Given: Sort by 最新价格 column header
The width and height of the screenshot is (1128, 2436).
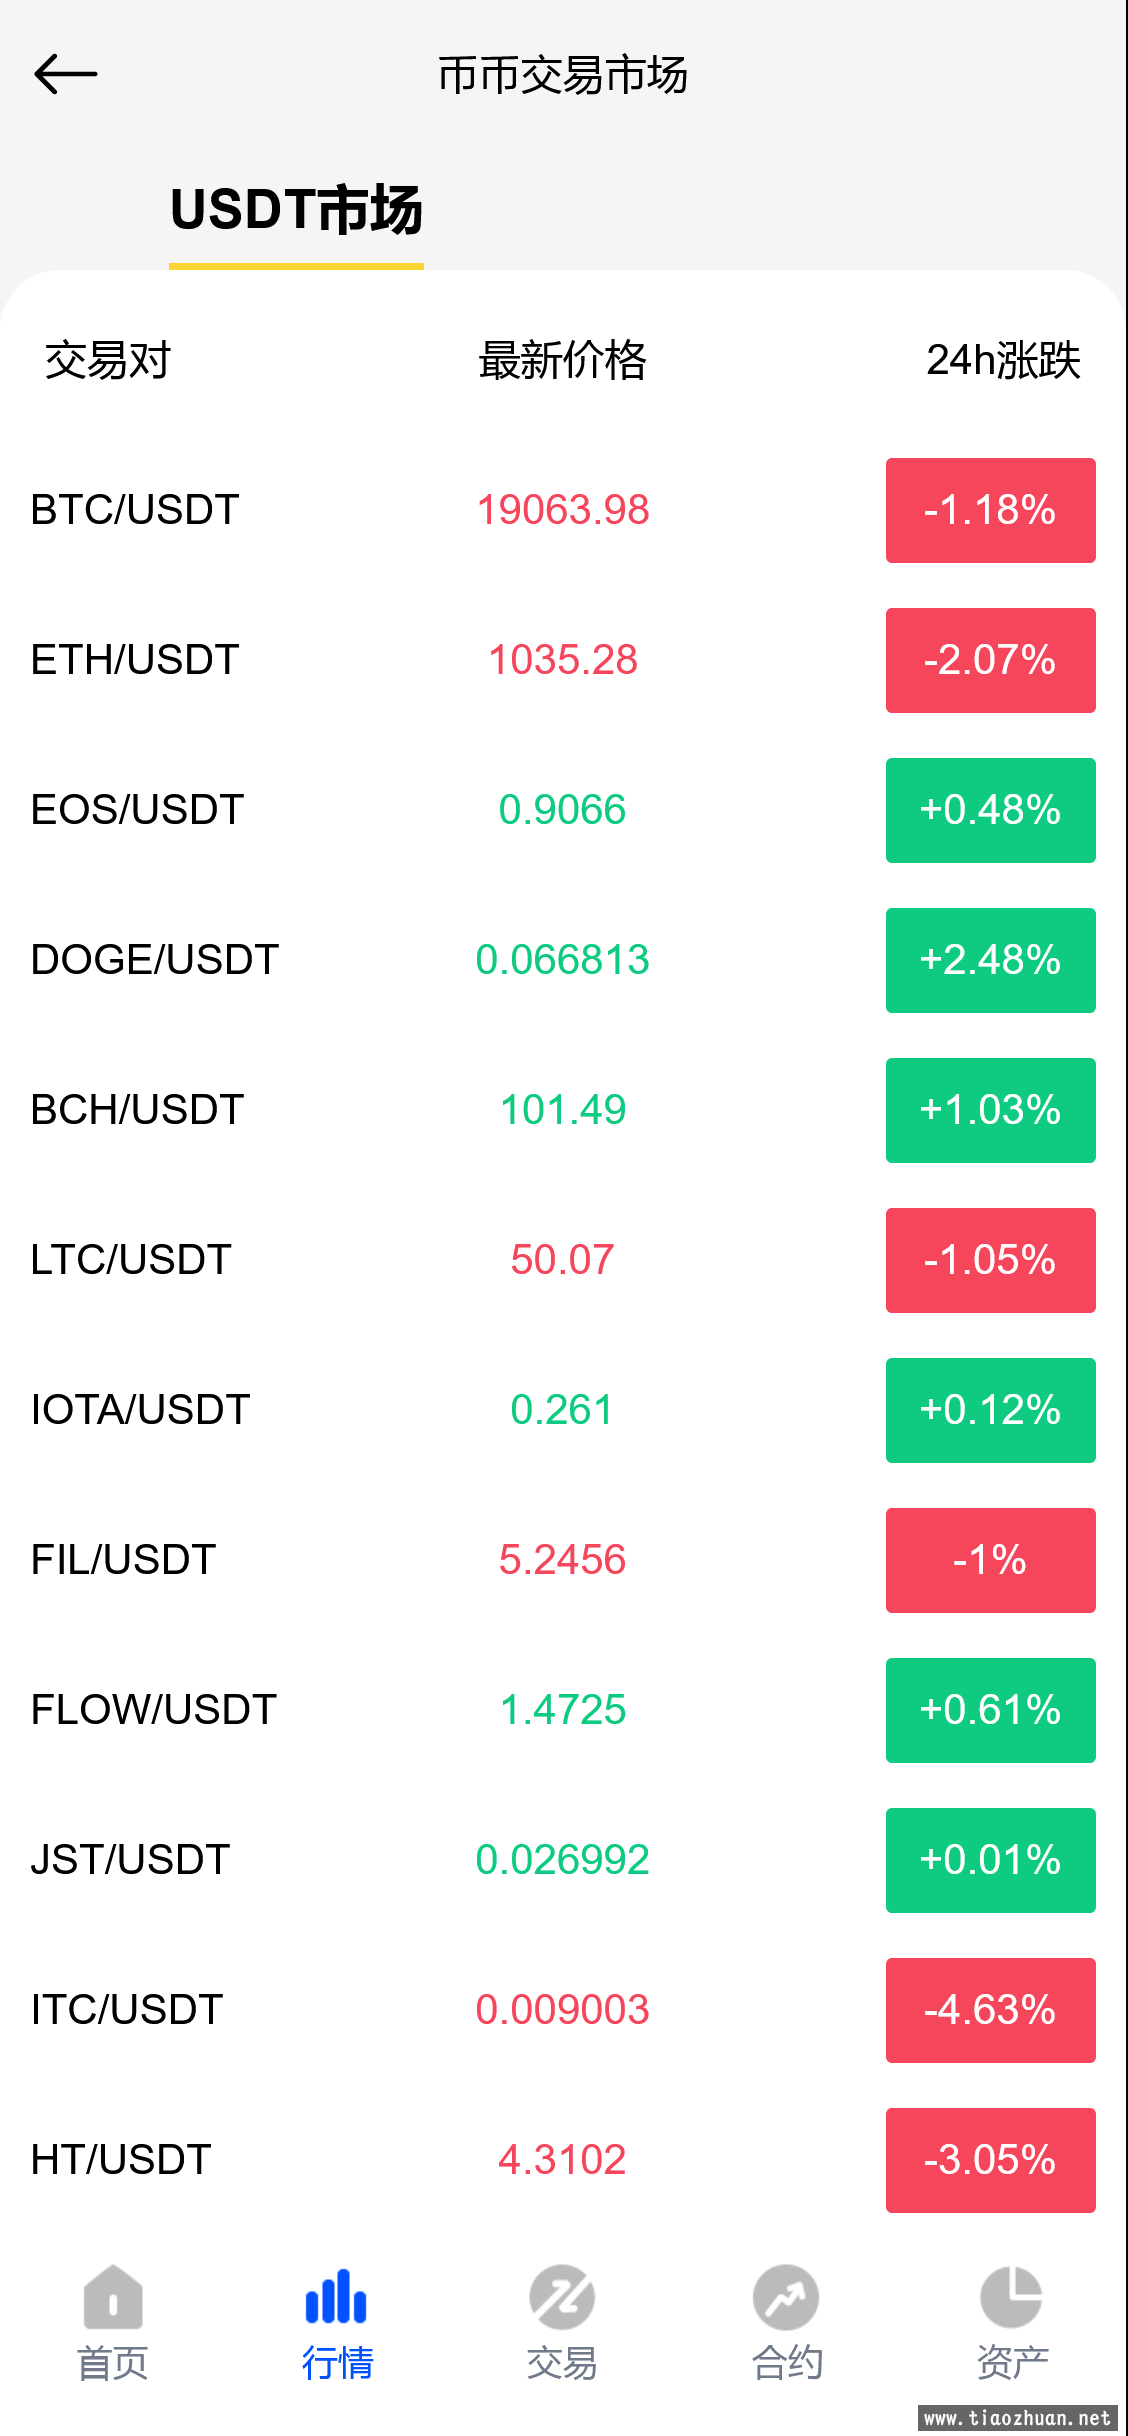Looking at the screenshot, I should coord(562,360).
